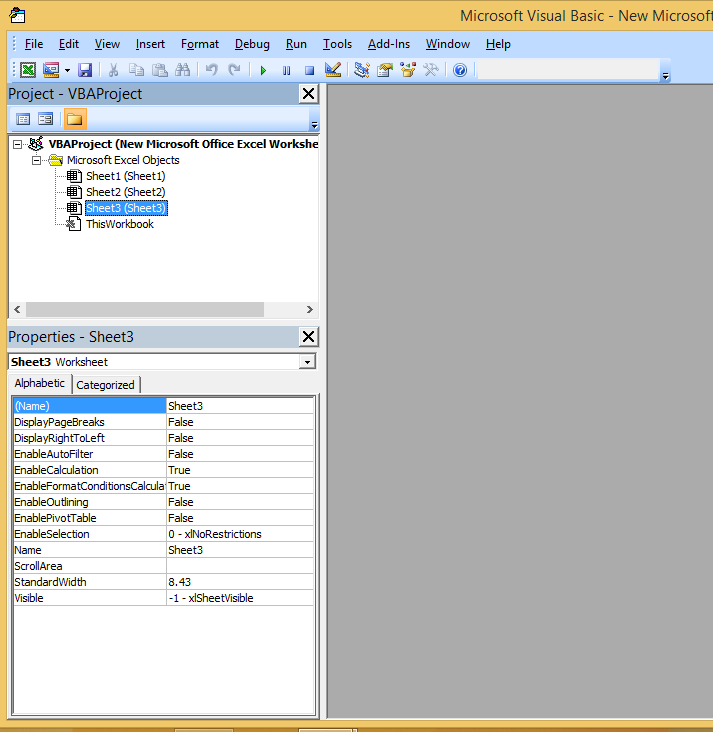Open Properties Window toolbar icon
The width and height of the screenshot is (713, 732).
385,70
